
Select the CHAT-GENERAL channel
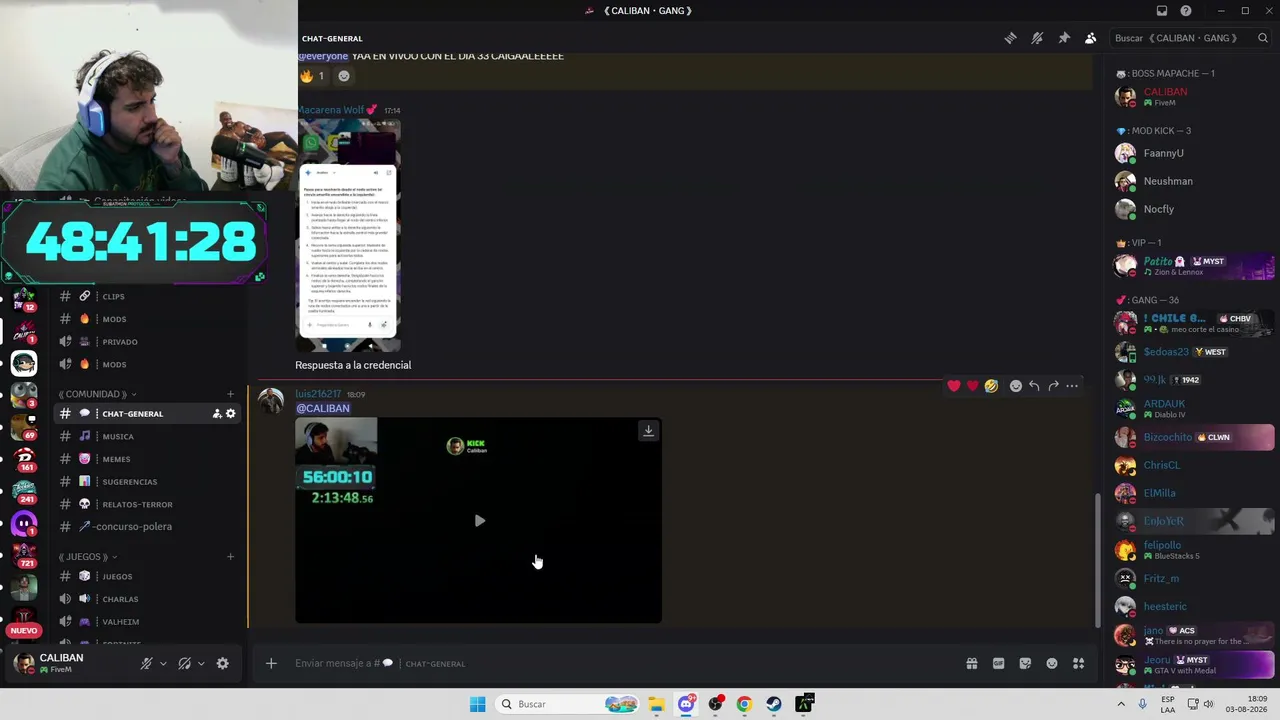point(146,414)
